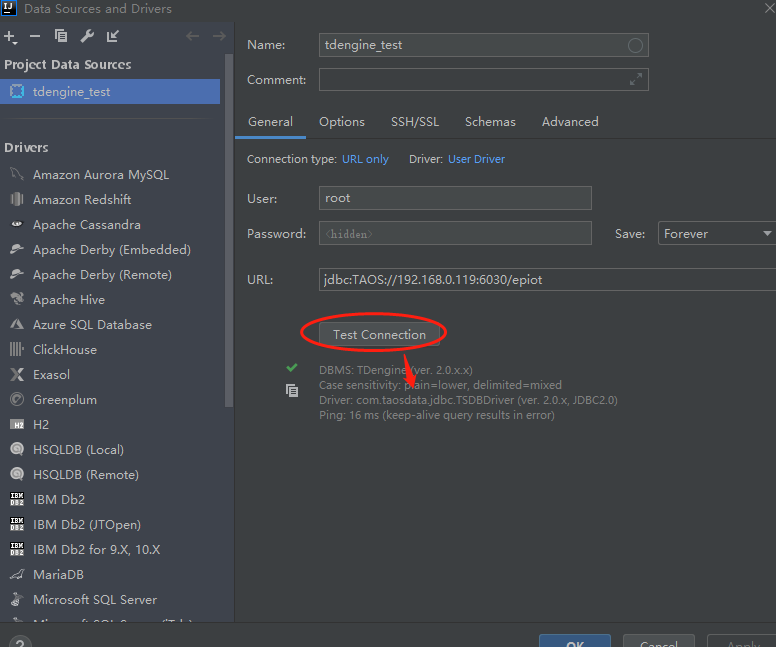Open the Save Forever dropdown

click(717, 233)
